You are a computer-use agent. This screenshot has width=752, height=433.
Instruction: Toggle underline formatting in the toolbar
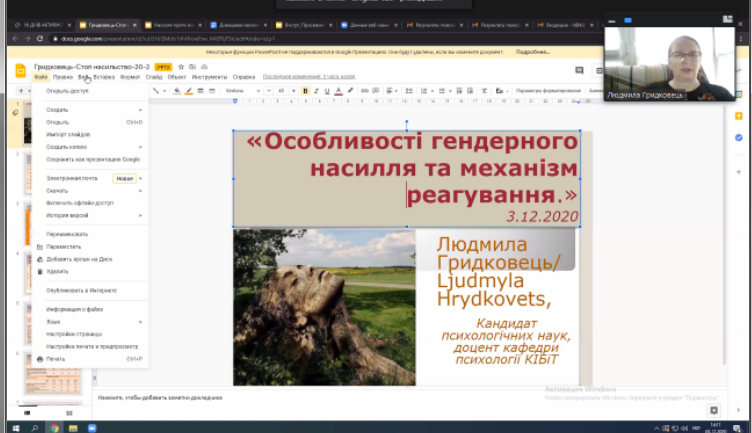(327, 91)
